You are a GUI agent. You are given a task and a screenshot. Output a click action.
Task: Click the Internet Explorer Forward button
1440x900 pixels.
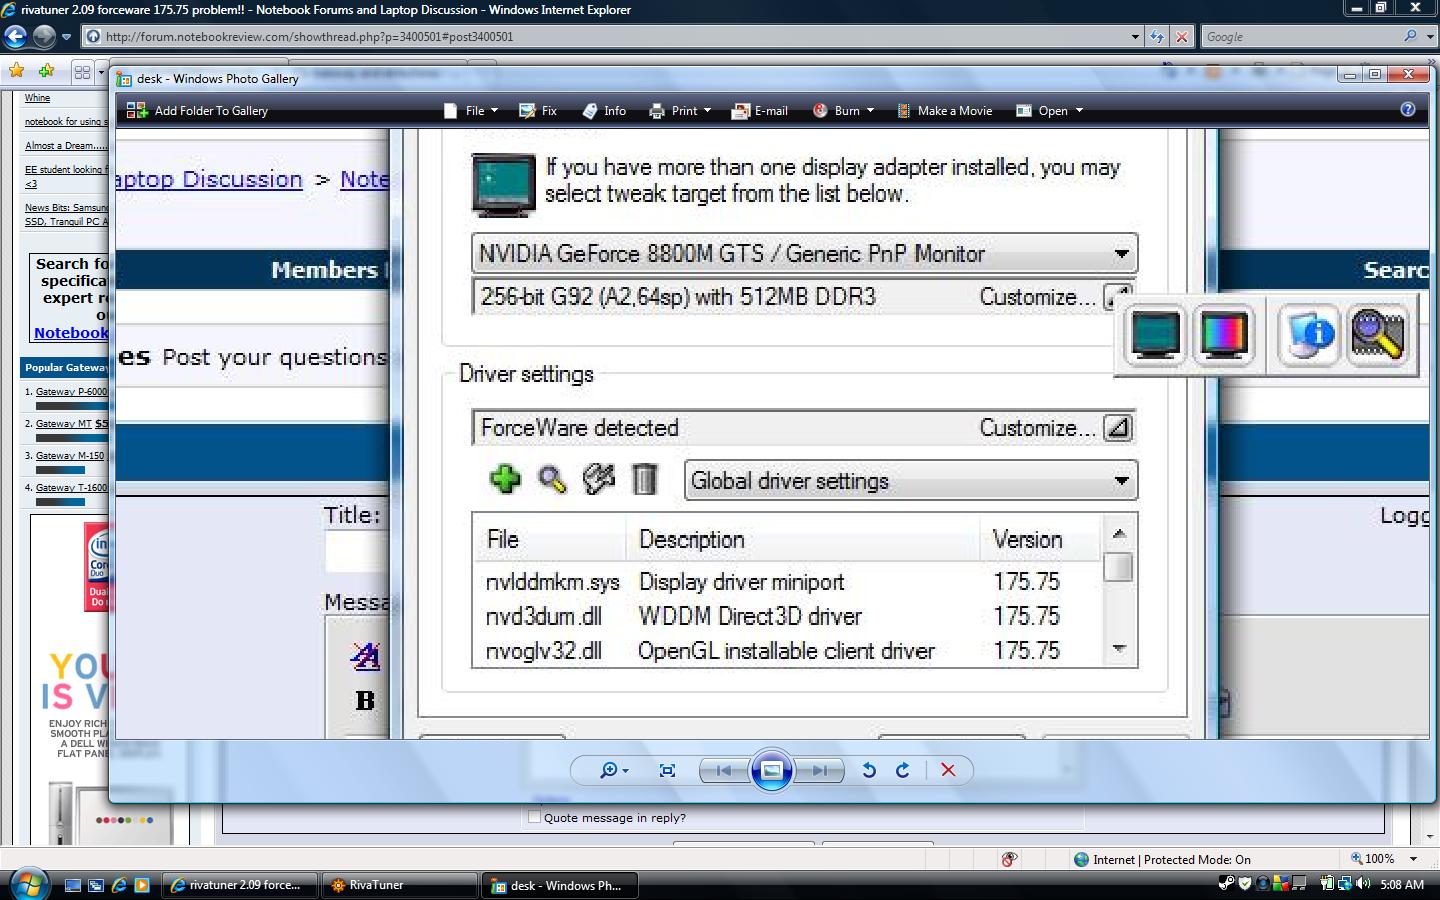pos(44,37)
